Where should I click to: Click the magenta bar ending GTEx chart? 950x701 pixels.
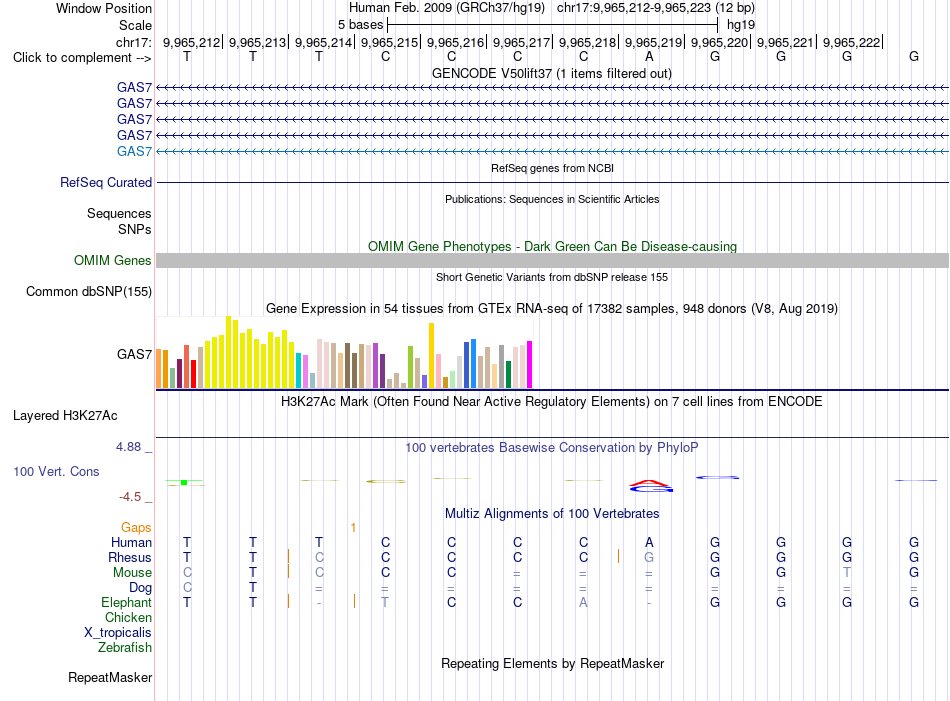(x=530, y=365)
